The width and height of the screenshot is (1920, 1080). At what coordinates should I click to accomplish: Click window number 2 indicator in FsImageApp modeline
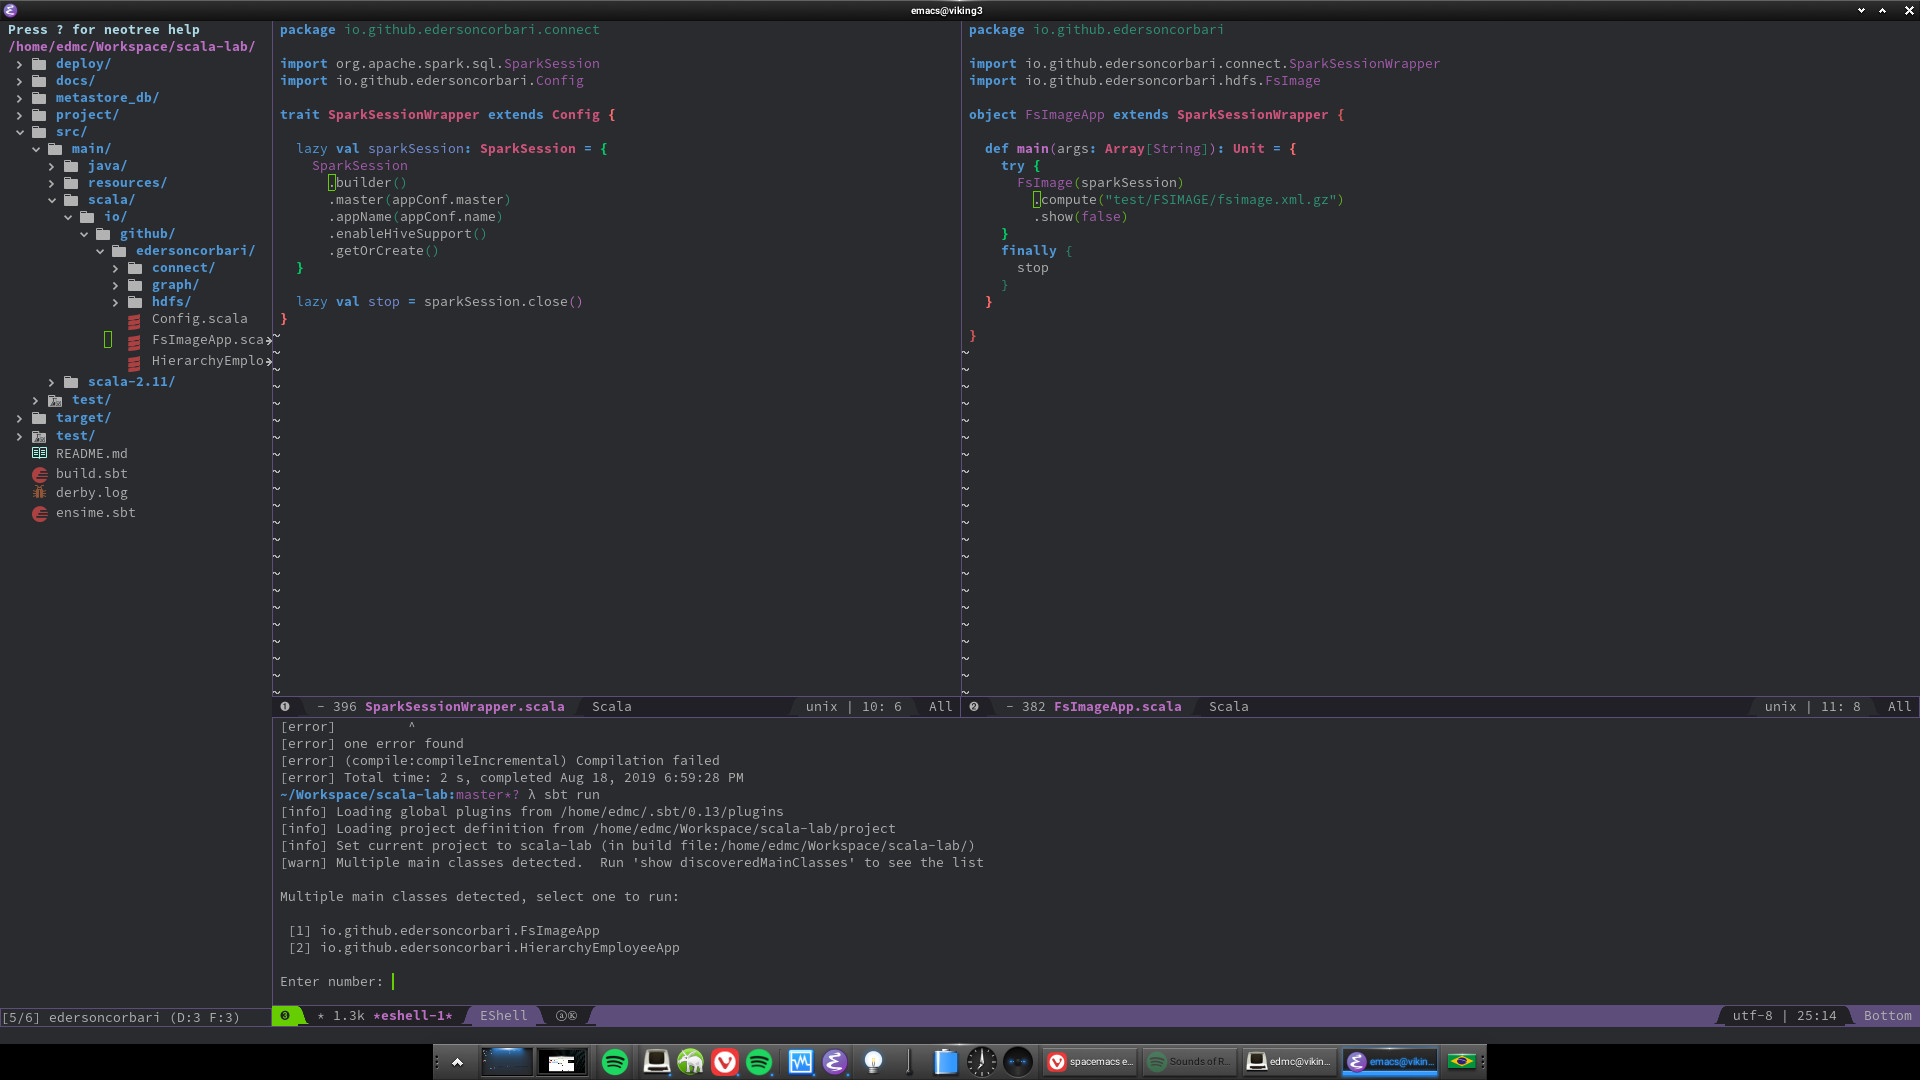(974, 707)
